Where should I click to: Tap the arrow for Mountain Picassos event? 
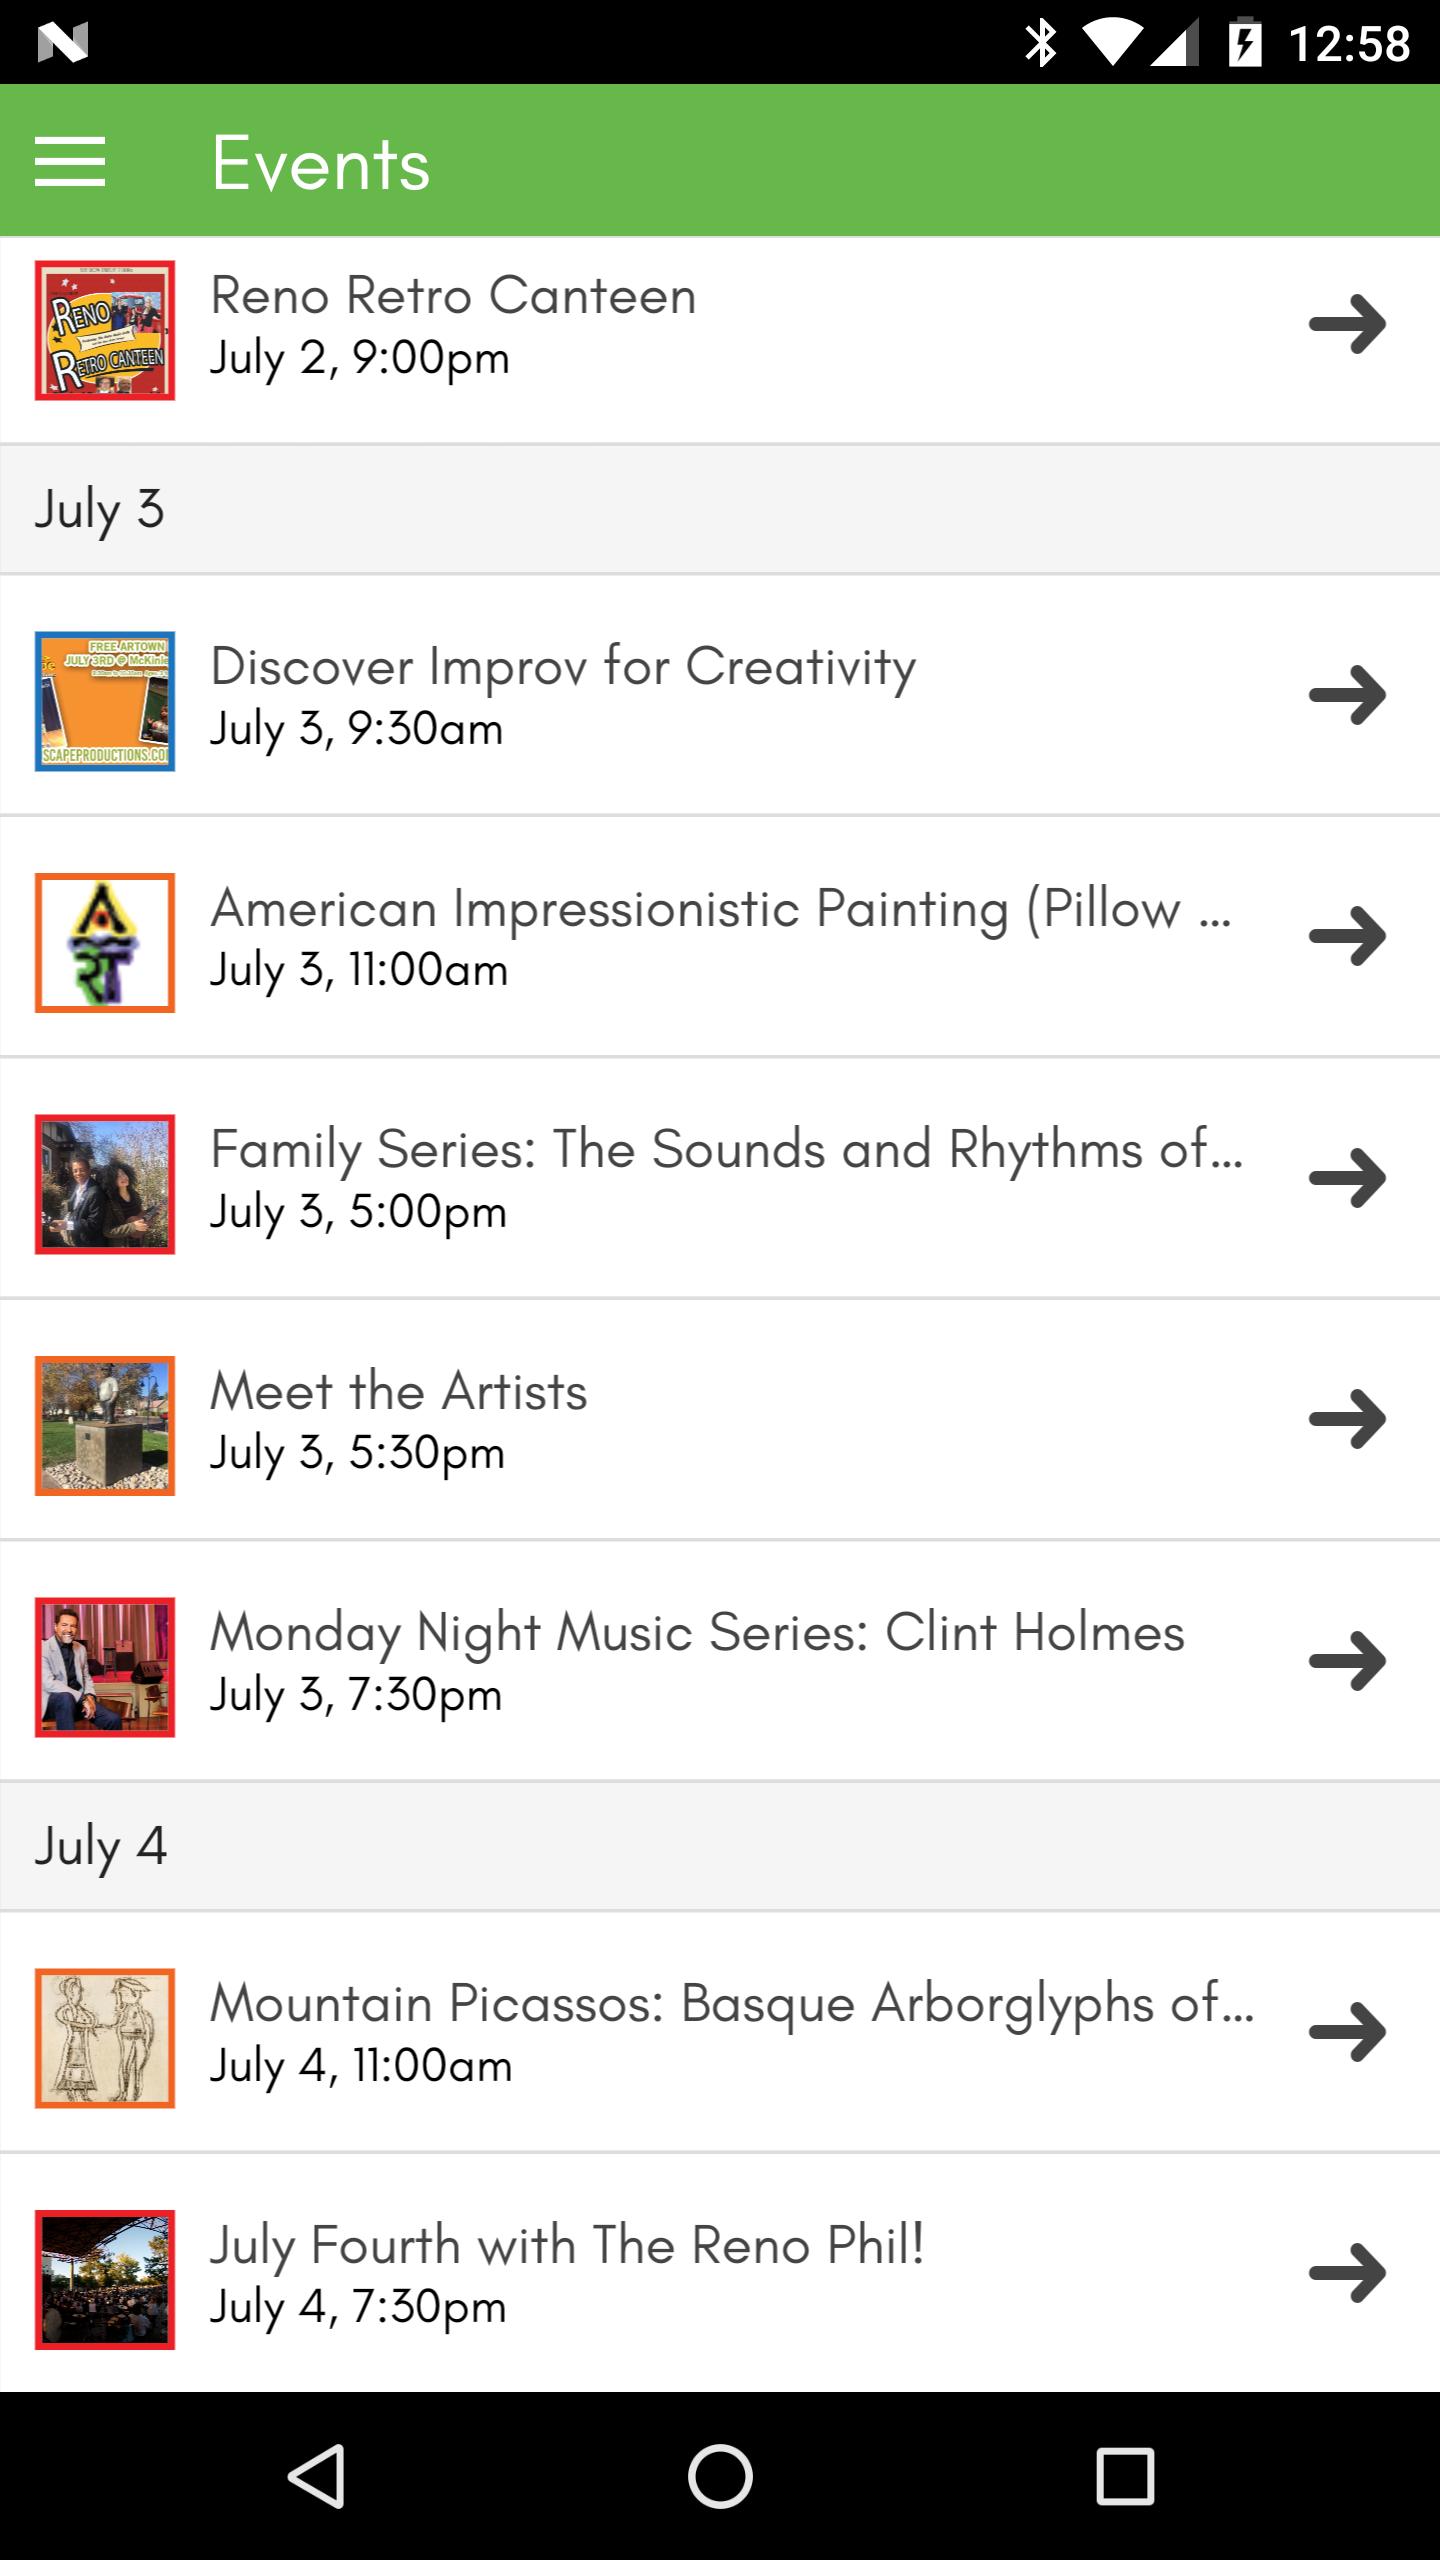[1347, 2032]
